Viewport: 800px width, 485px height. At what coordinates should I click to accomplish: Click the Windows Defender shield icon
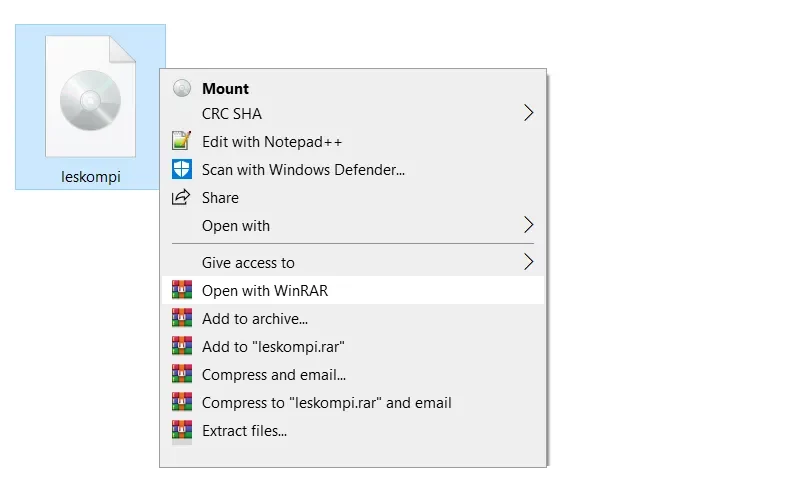tap(182, 169)
